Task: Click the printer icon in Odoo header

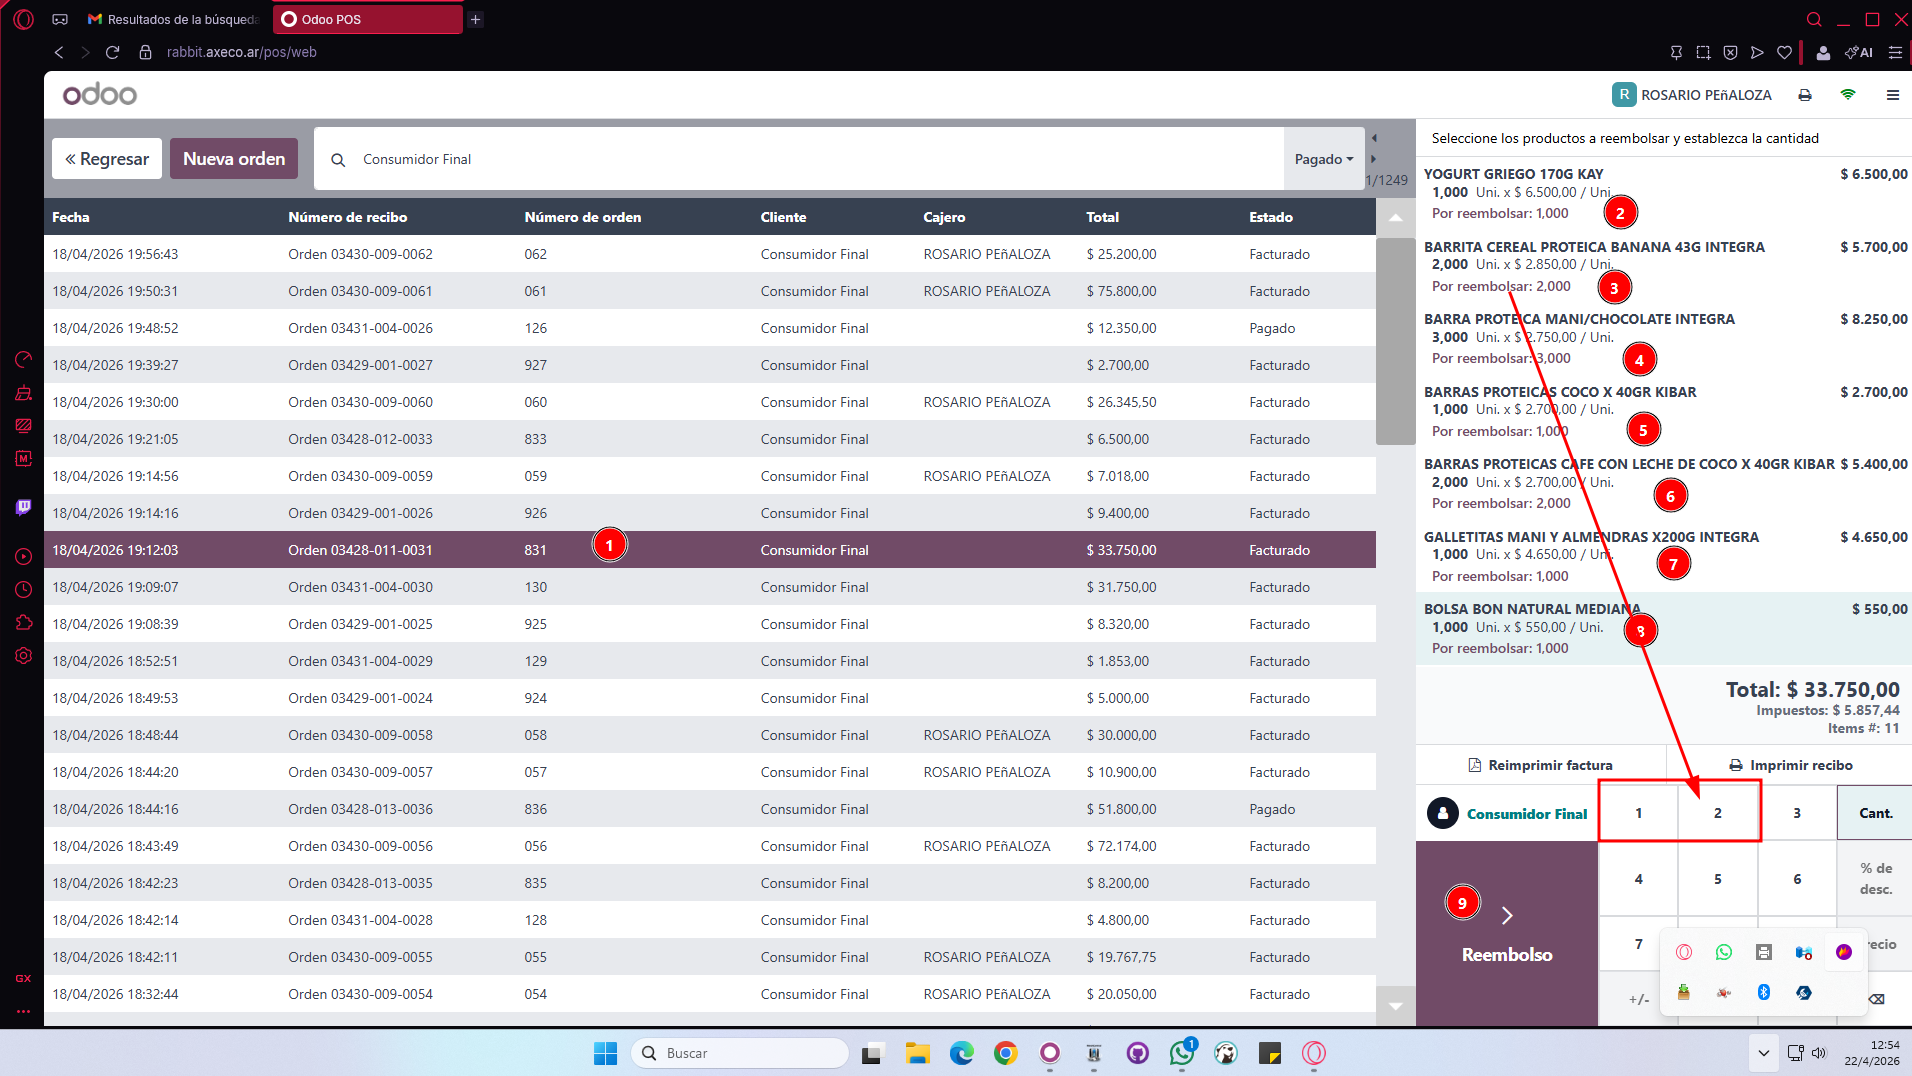Action: [1805, 95]
